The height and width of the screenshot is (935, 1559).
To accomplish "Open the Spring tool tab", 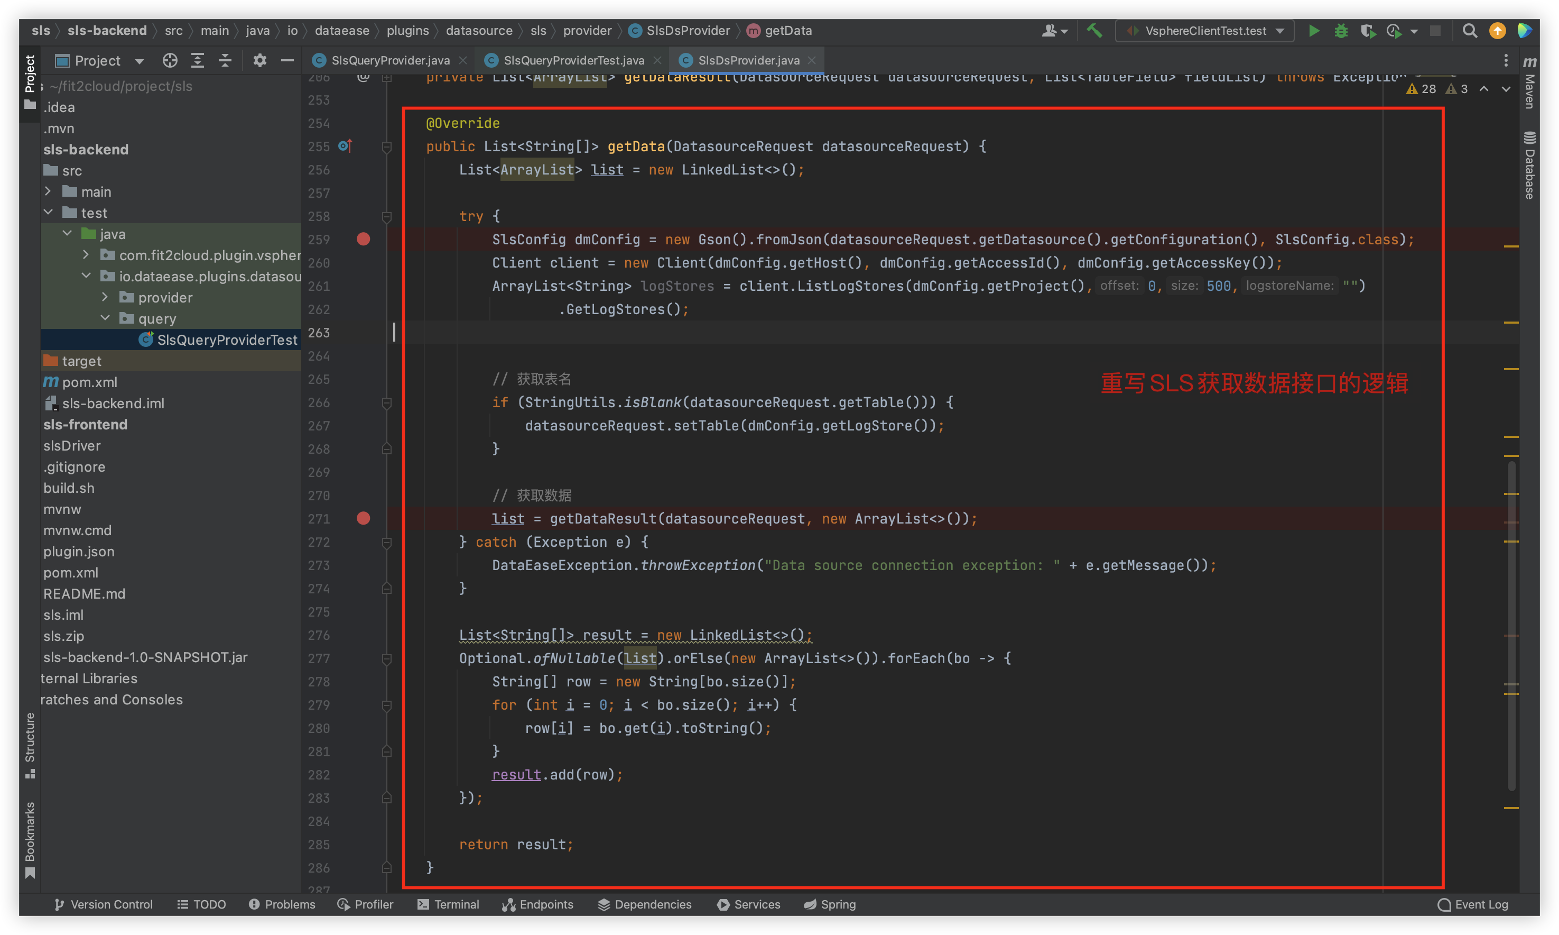I will tap(829, 905).
